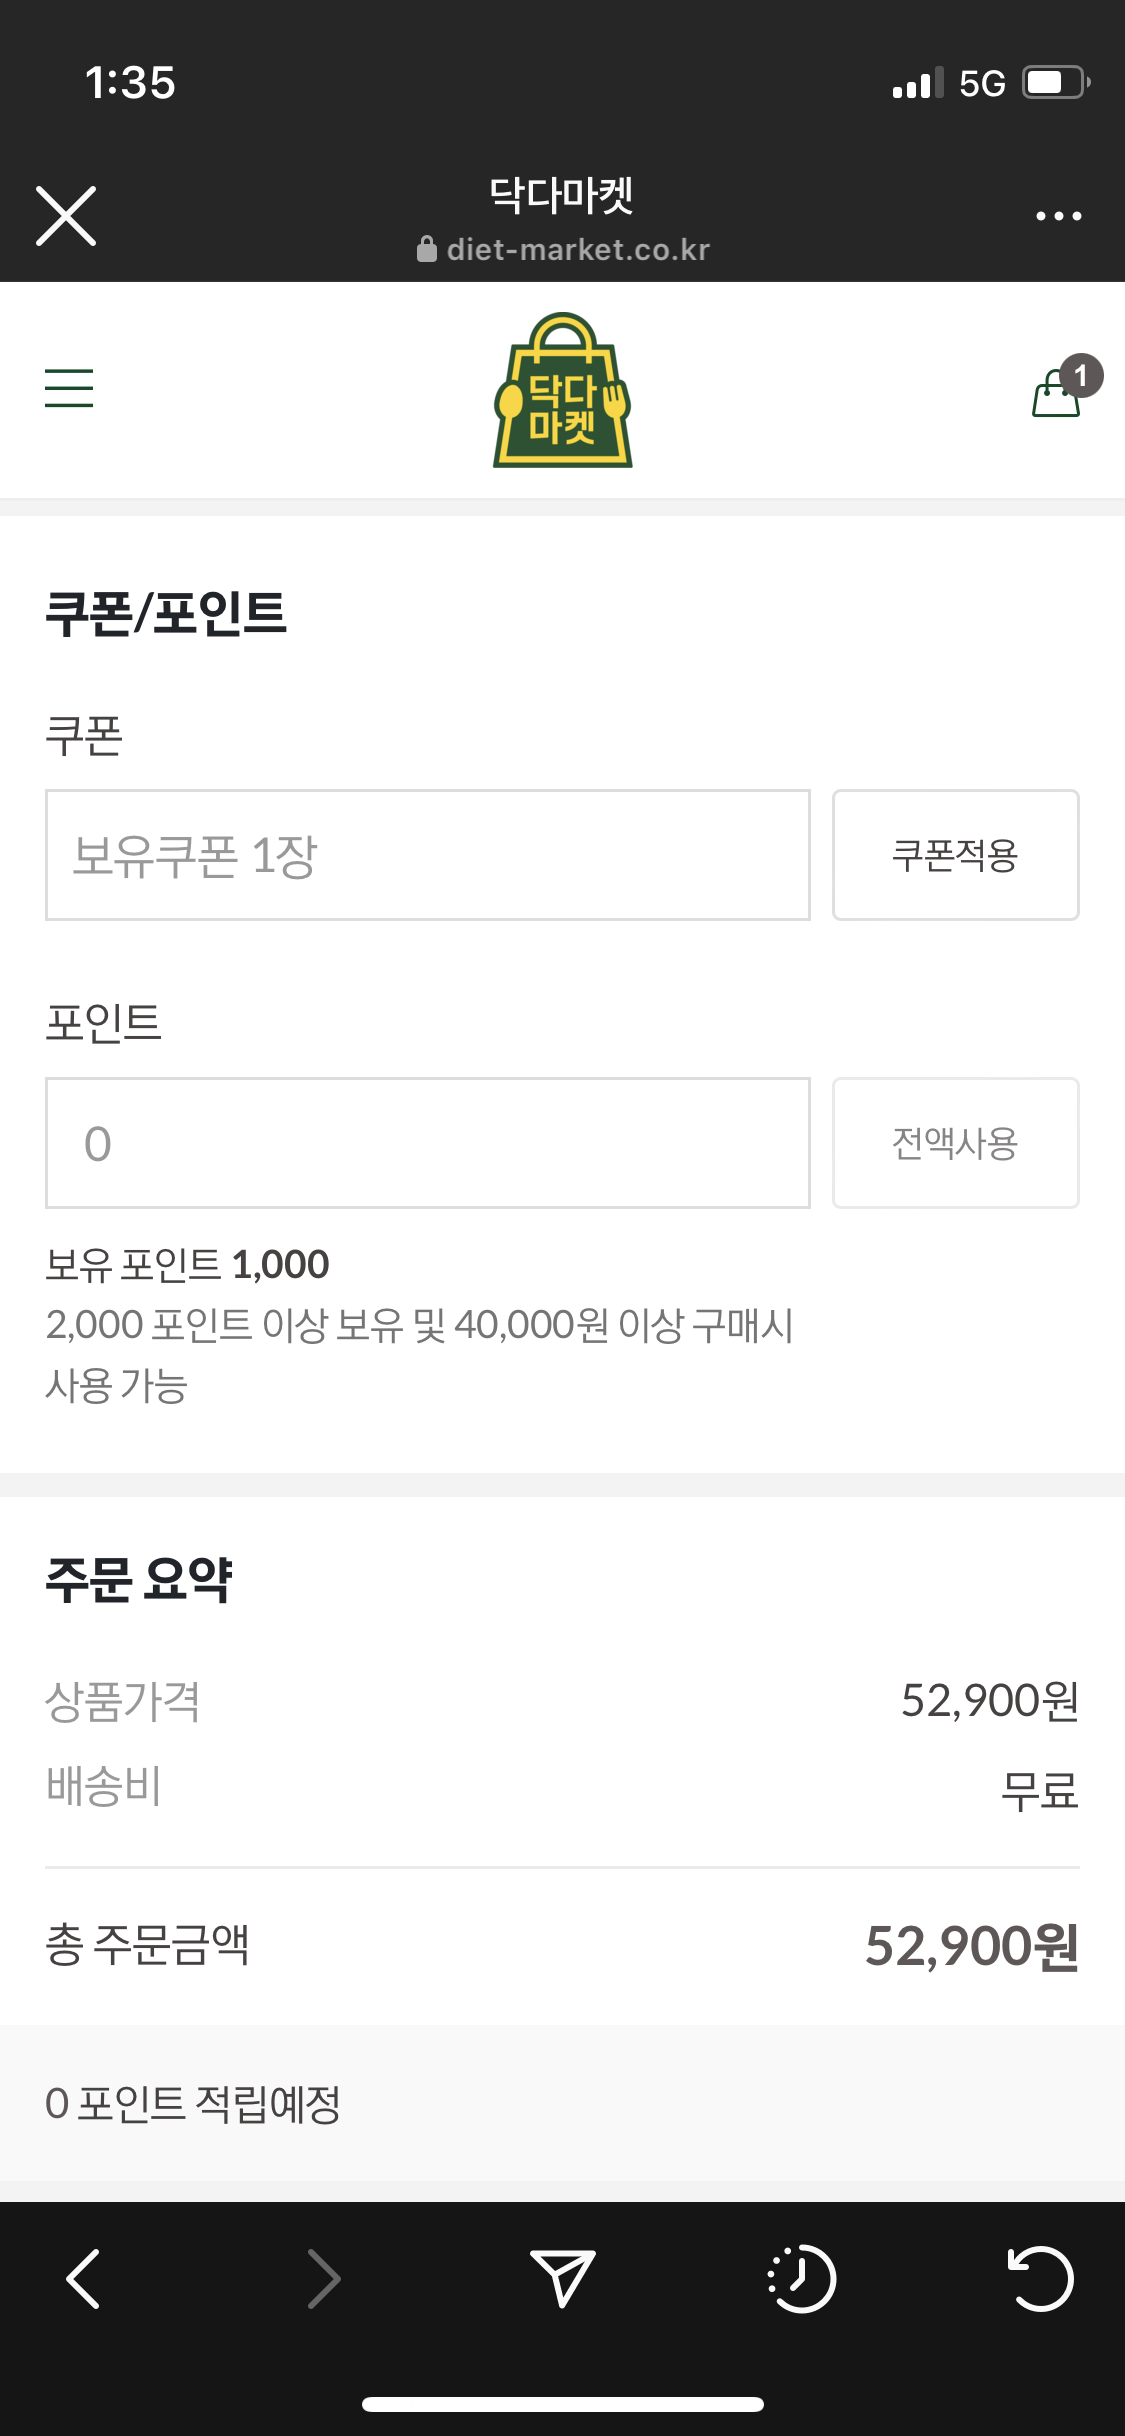
Task: Focus the 포인트 amount input field
Action: (427, 1143)
